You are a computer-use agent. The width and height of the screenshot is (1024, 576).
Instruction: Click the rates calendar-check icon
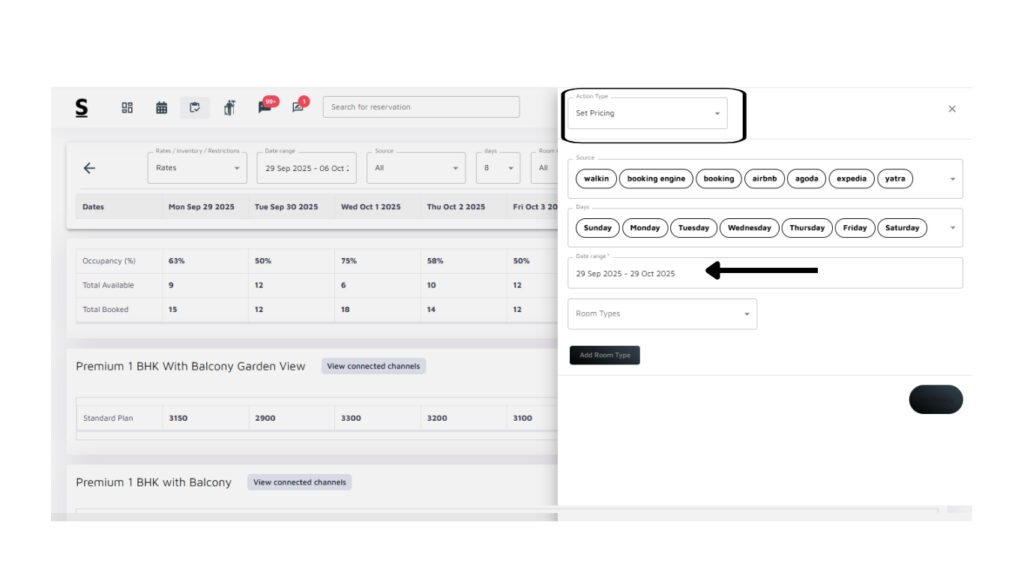pyautogui.click(x=194, y=108)
